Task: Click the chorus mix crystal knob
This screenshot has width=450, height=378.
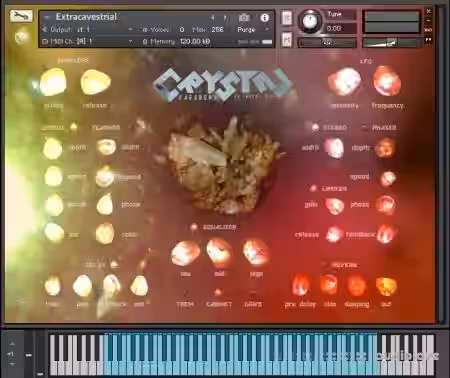Action: (x=54, y=232)
